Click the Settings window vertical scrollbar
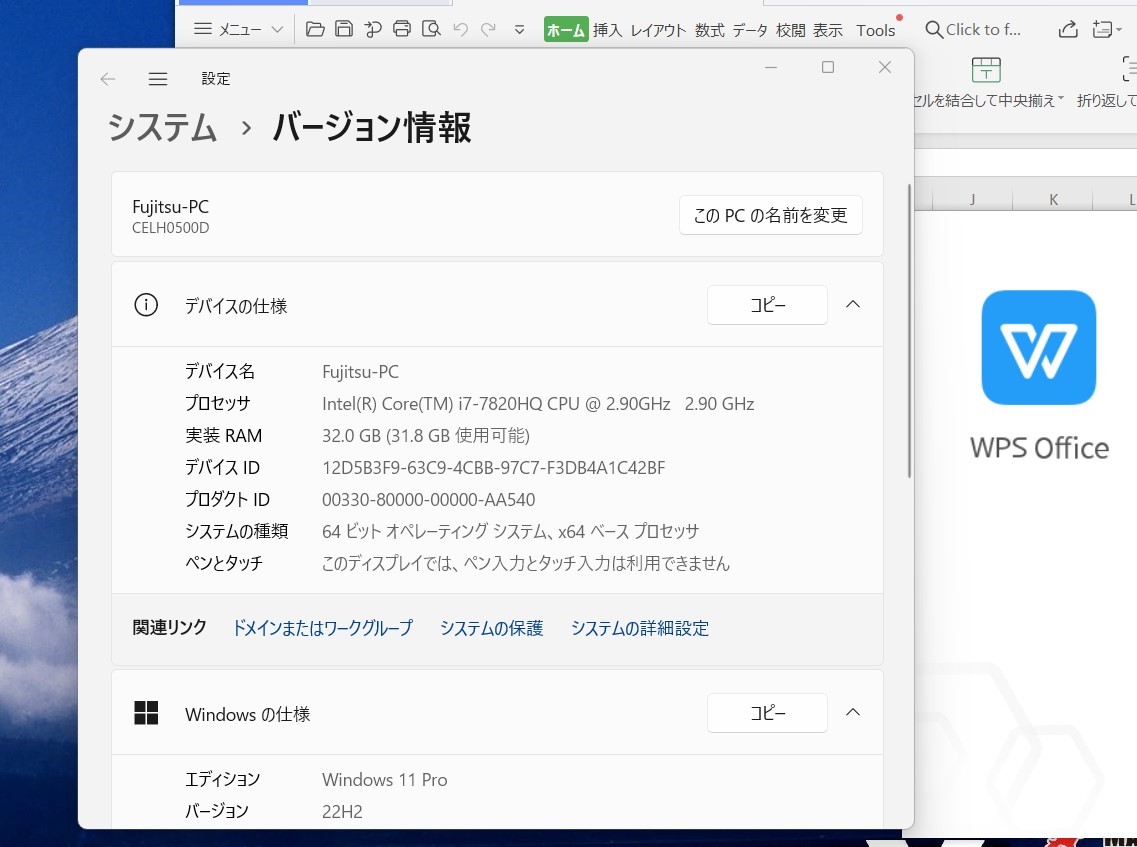Screen dimensions: 1137x847 click(909, 331)
